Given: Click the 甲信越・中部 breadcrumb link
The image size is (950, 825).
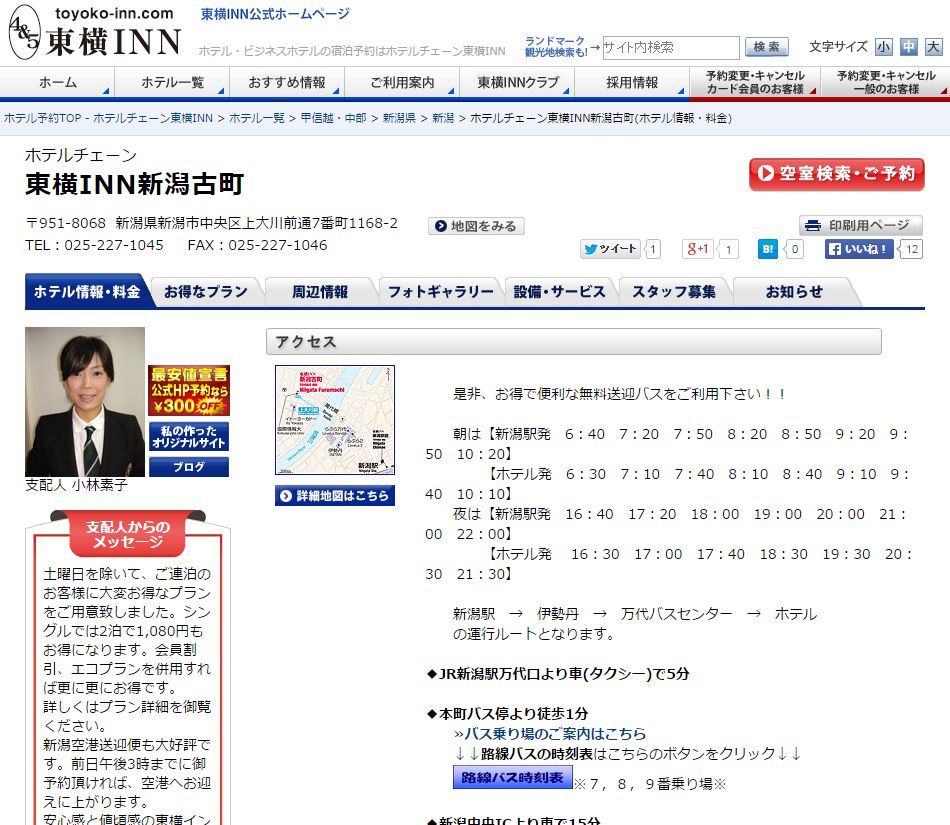Looking at the screenshot, I should click(x=333, y=118).
